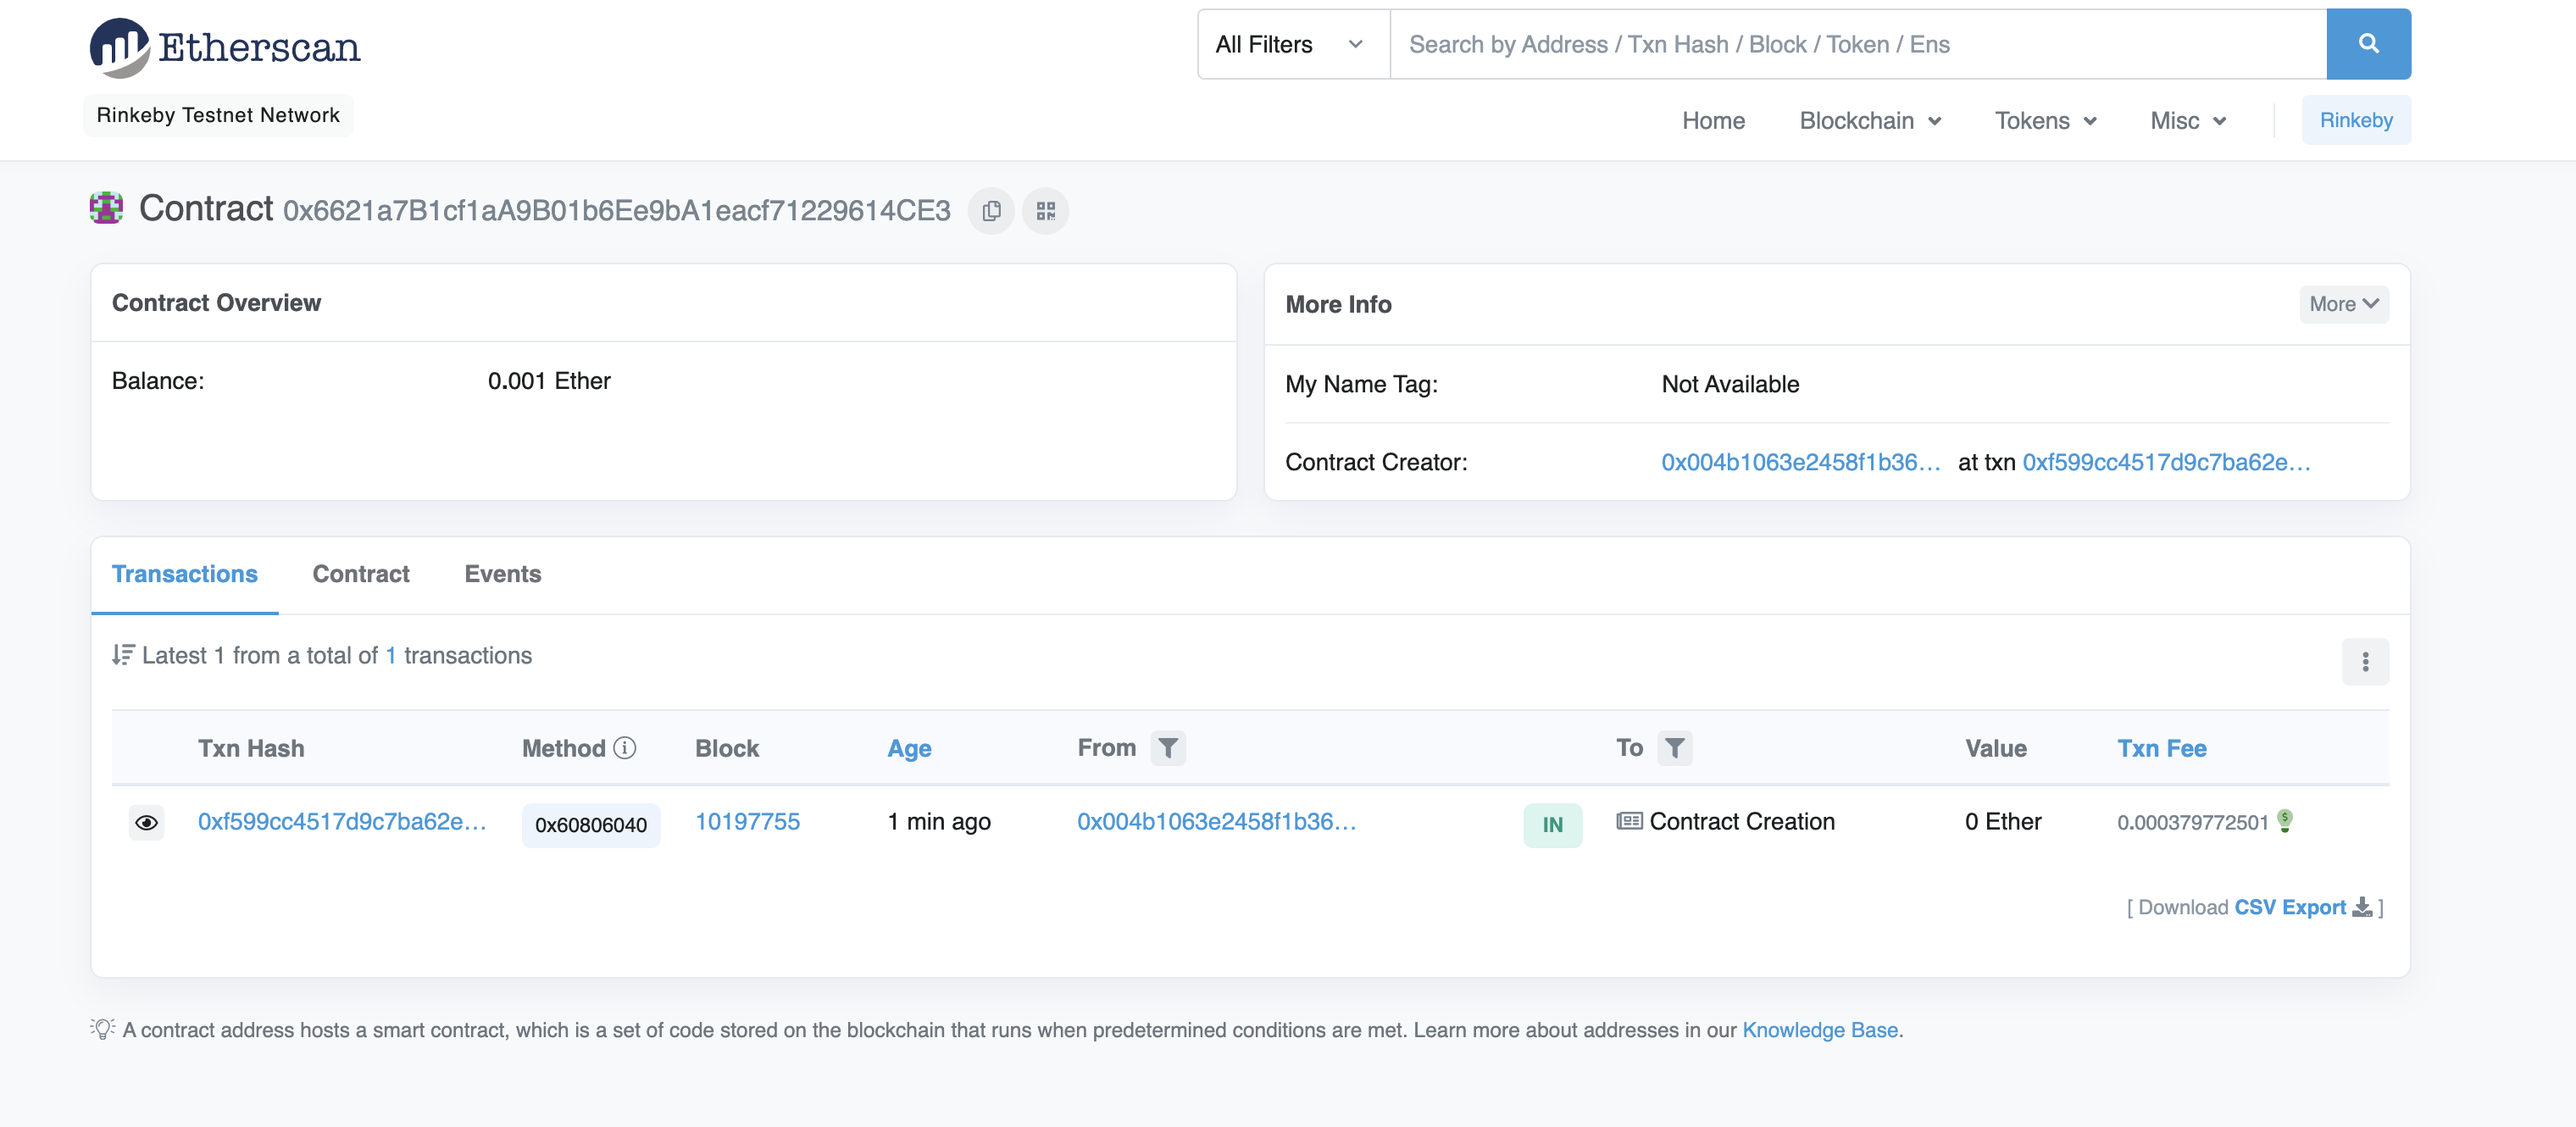Viewport: 2576px width, 1127px height.
Task: Click the 0.001 Ether balance value
Action: pos(549,381)
